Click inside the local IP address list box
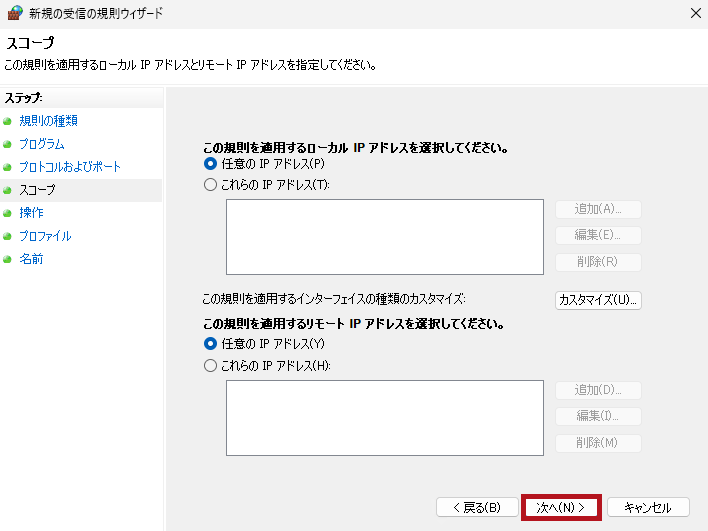708x531 pixels. click(x=385, y=237)
